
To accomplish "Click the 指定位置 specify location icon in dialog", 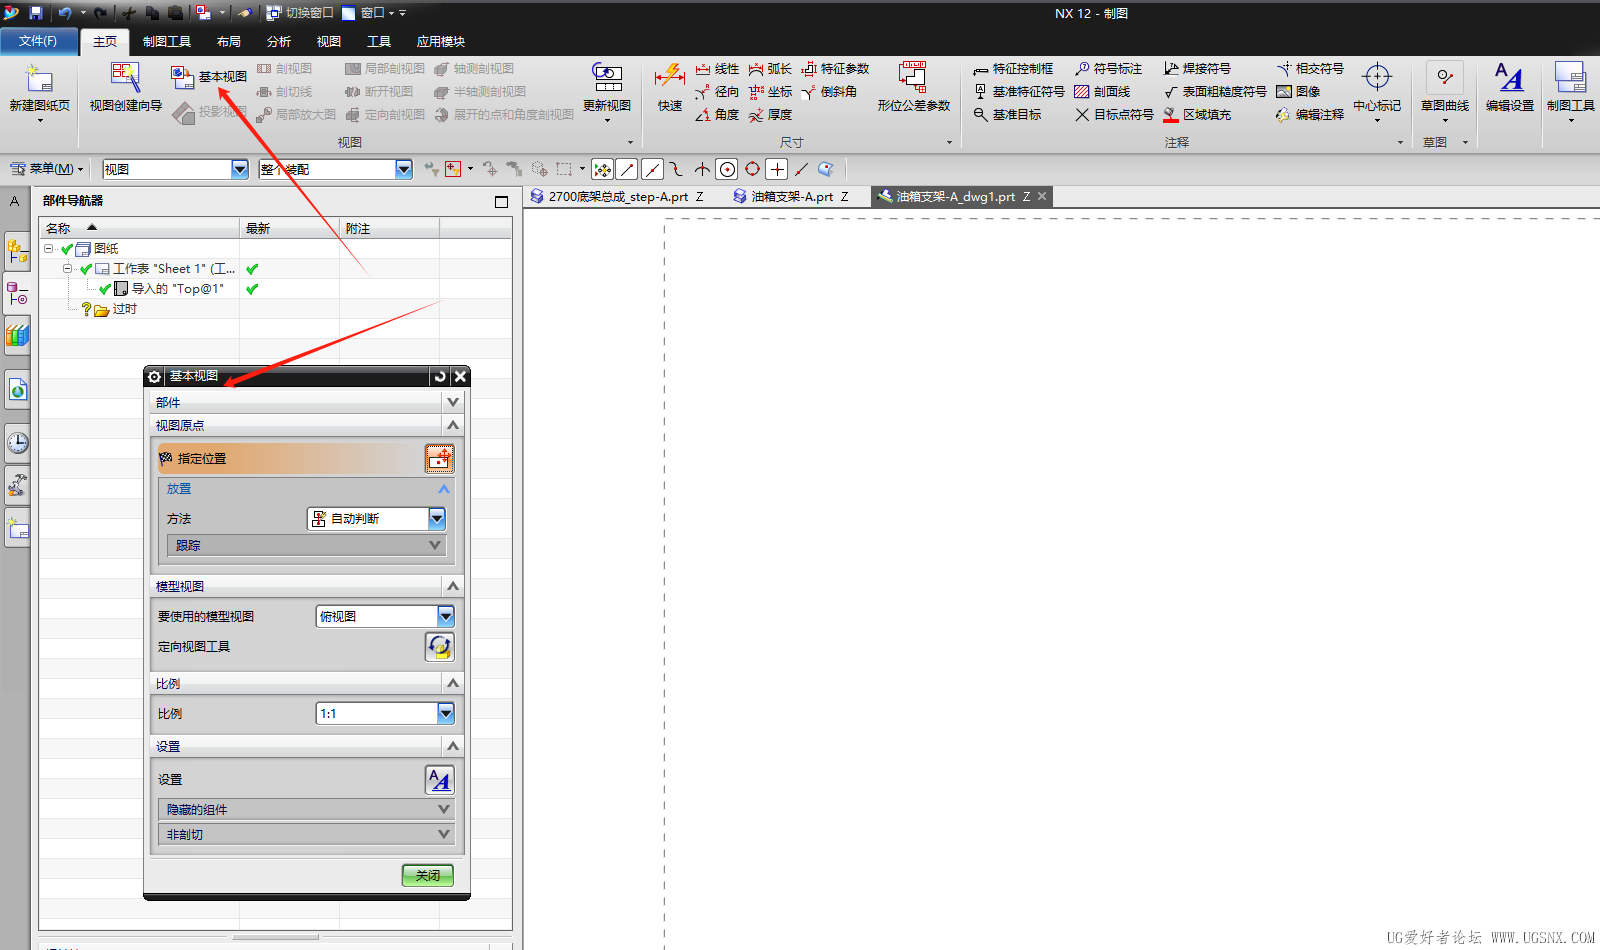I will coord(439,459).
